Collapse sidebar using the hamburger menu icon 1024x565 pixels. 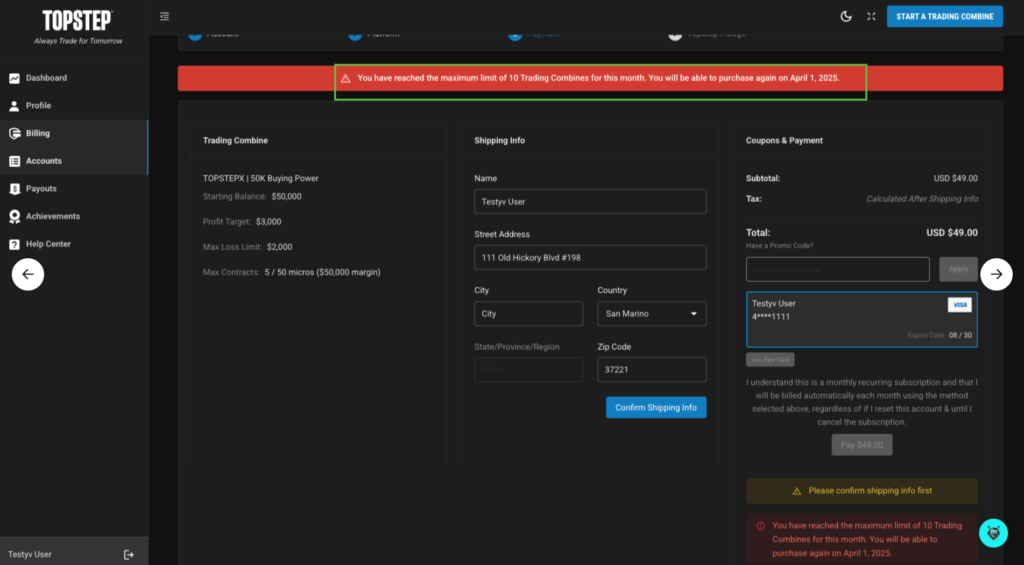pyautogui.click(x=164, y=16)
